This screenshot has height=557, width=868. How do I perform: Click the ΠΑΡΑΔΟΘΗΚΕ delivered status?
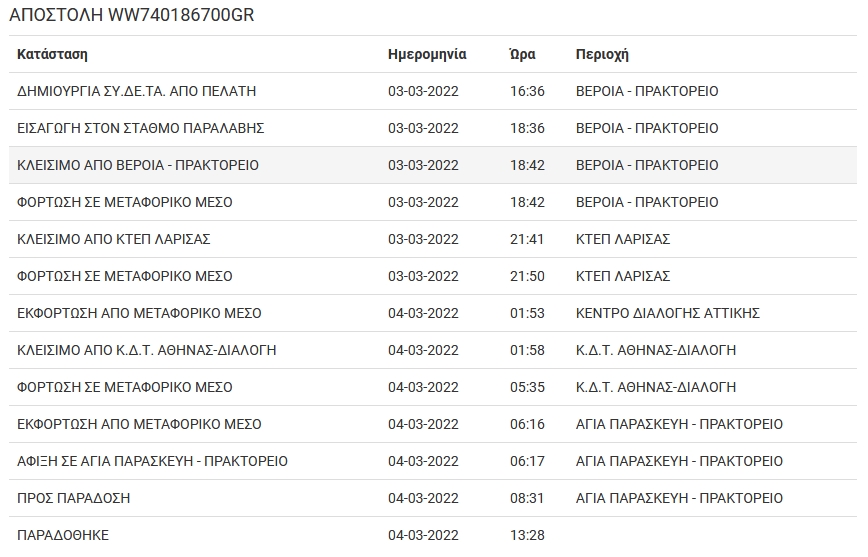coord(63,535)
